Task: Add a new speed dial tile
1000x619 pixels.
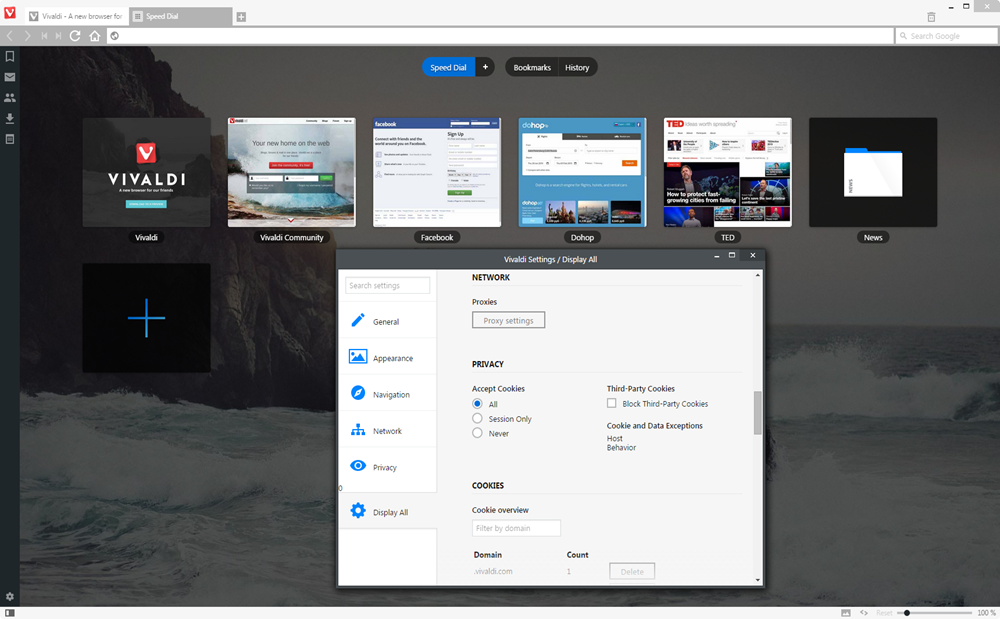Action: click(146, 318)
